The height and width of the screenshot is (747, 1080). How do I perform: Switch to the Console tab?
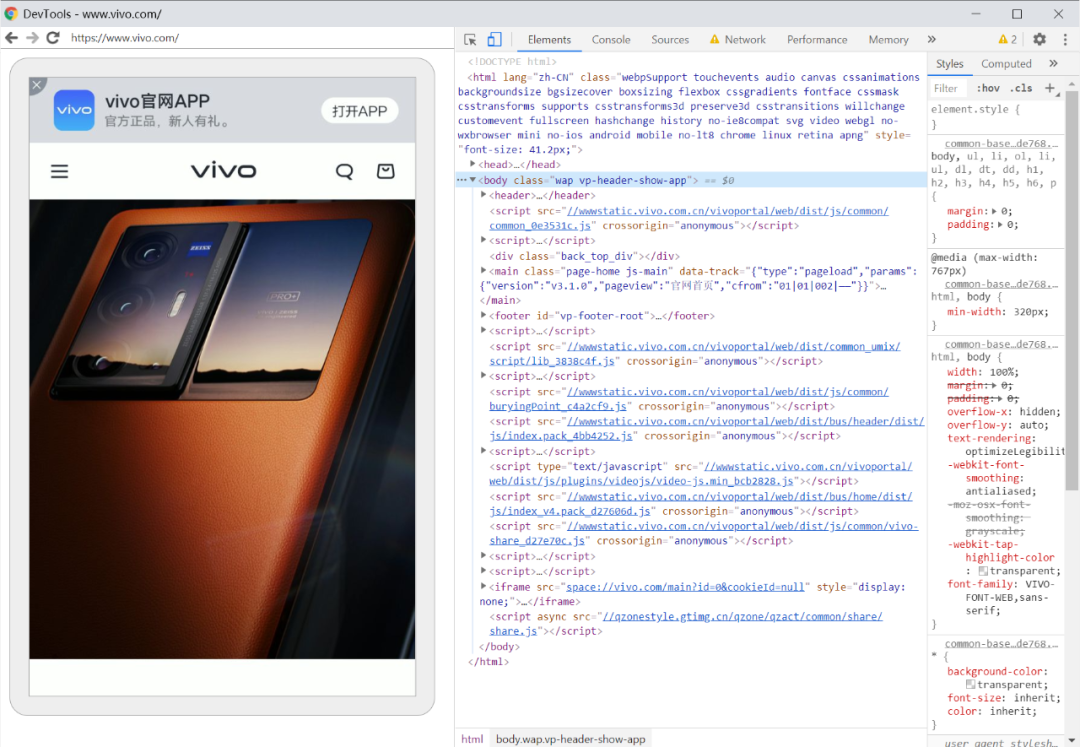[x=611, y=39]
